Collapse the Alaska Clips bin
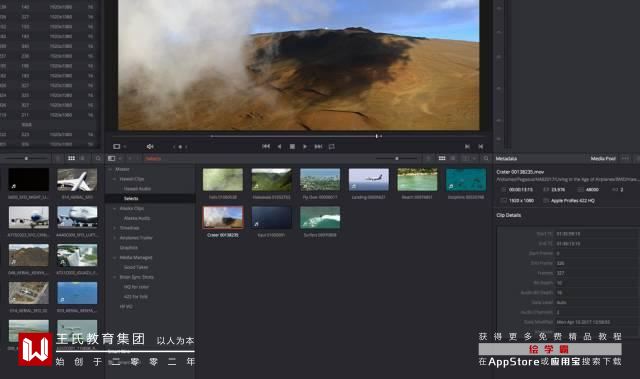The height and width of the screenshot is (379, 640). click(x=115, y=208)
